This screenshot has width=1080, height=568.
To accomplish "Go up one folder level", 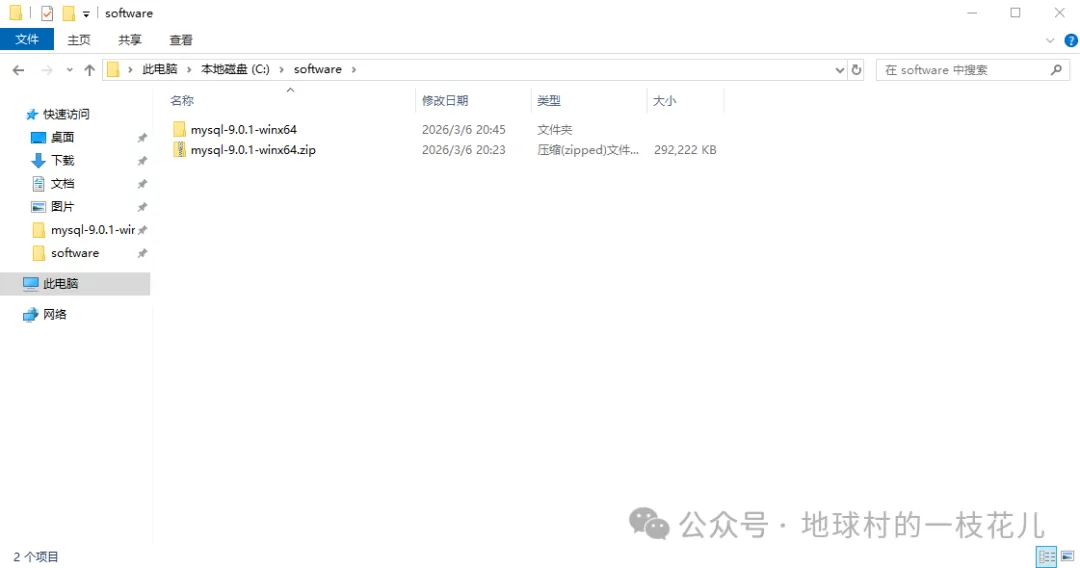I will [90, 70].
